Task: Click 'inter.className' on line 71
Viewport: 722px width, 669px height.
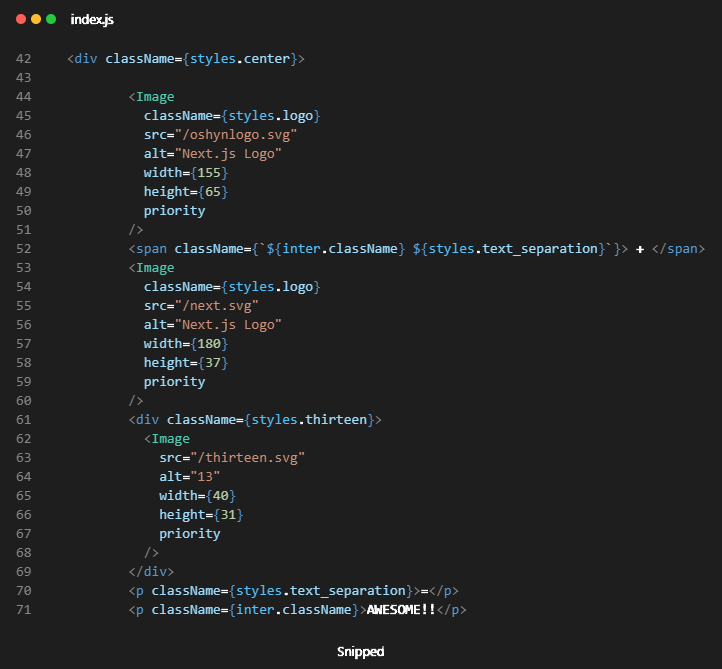Action: 294,610
